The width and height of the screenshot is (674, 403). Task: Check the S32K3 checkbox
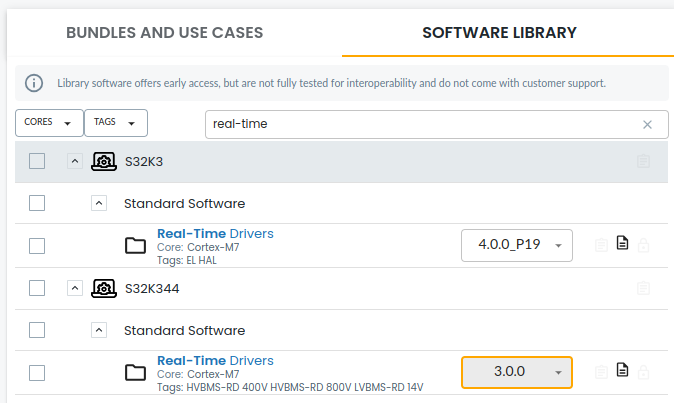37,161
